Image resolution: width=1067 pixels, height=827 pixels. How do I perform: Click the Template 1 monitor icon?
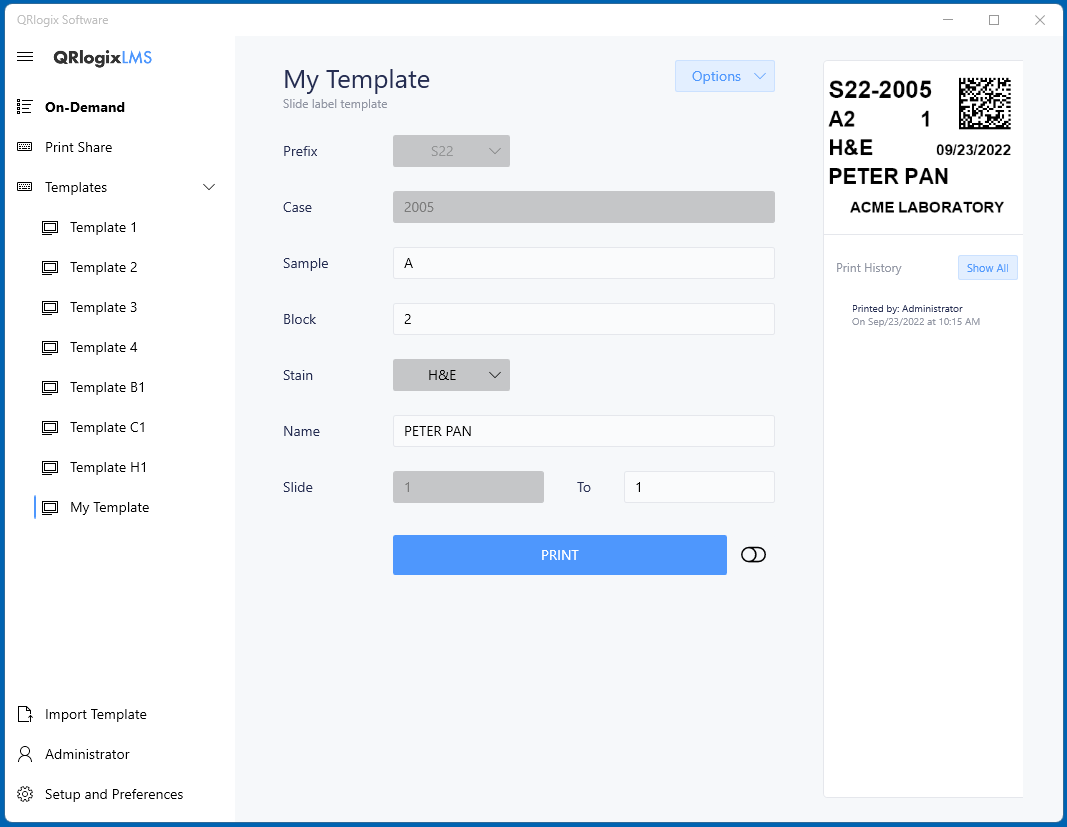[50, 227]
